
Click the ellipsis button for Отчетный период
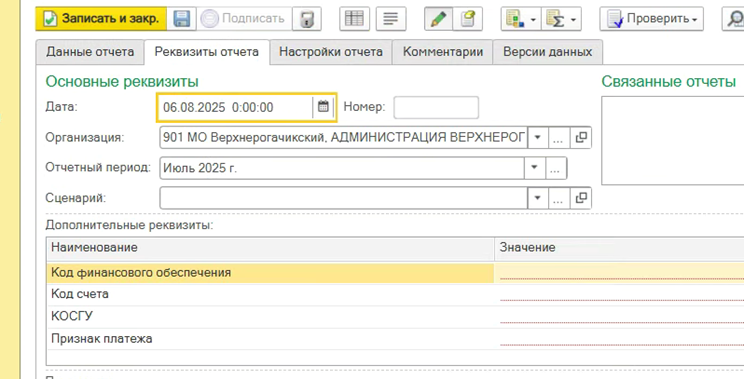coord(556,168)
